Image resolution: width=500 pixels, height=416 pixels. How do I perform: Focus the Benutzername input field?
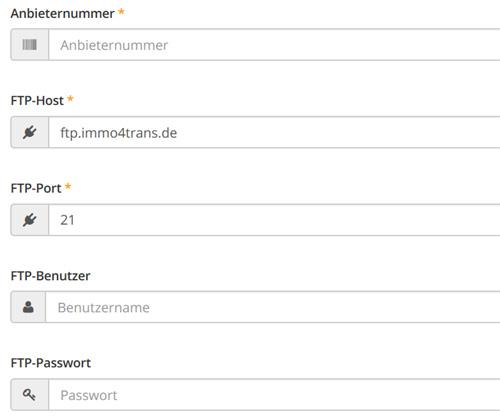tap(273, 307)
